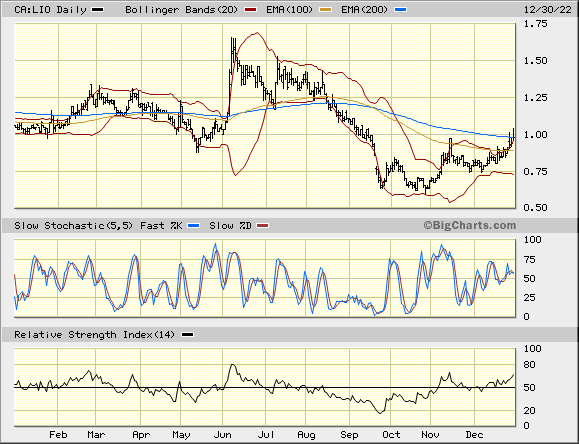Click the black CA:LIO Daily legend swatch
579x444 pixels.
(x=98, y=10)
